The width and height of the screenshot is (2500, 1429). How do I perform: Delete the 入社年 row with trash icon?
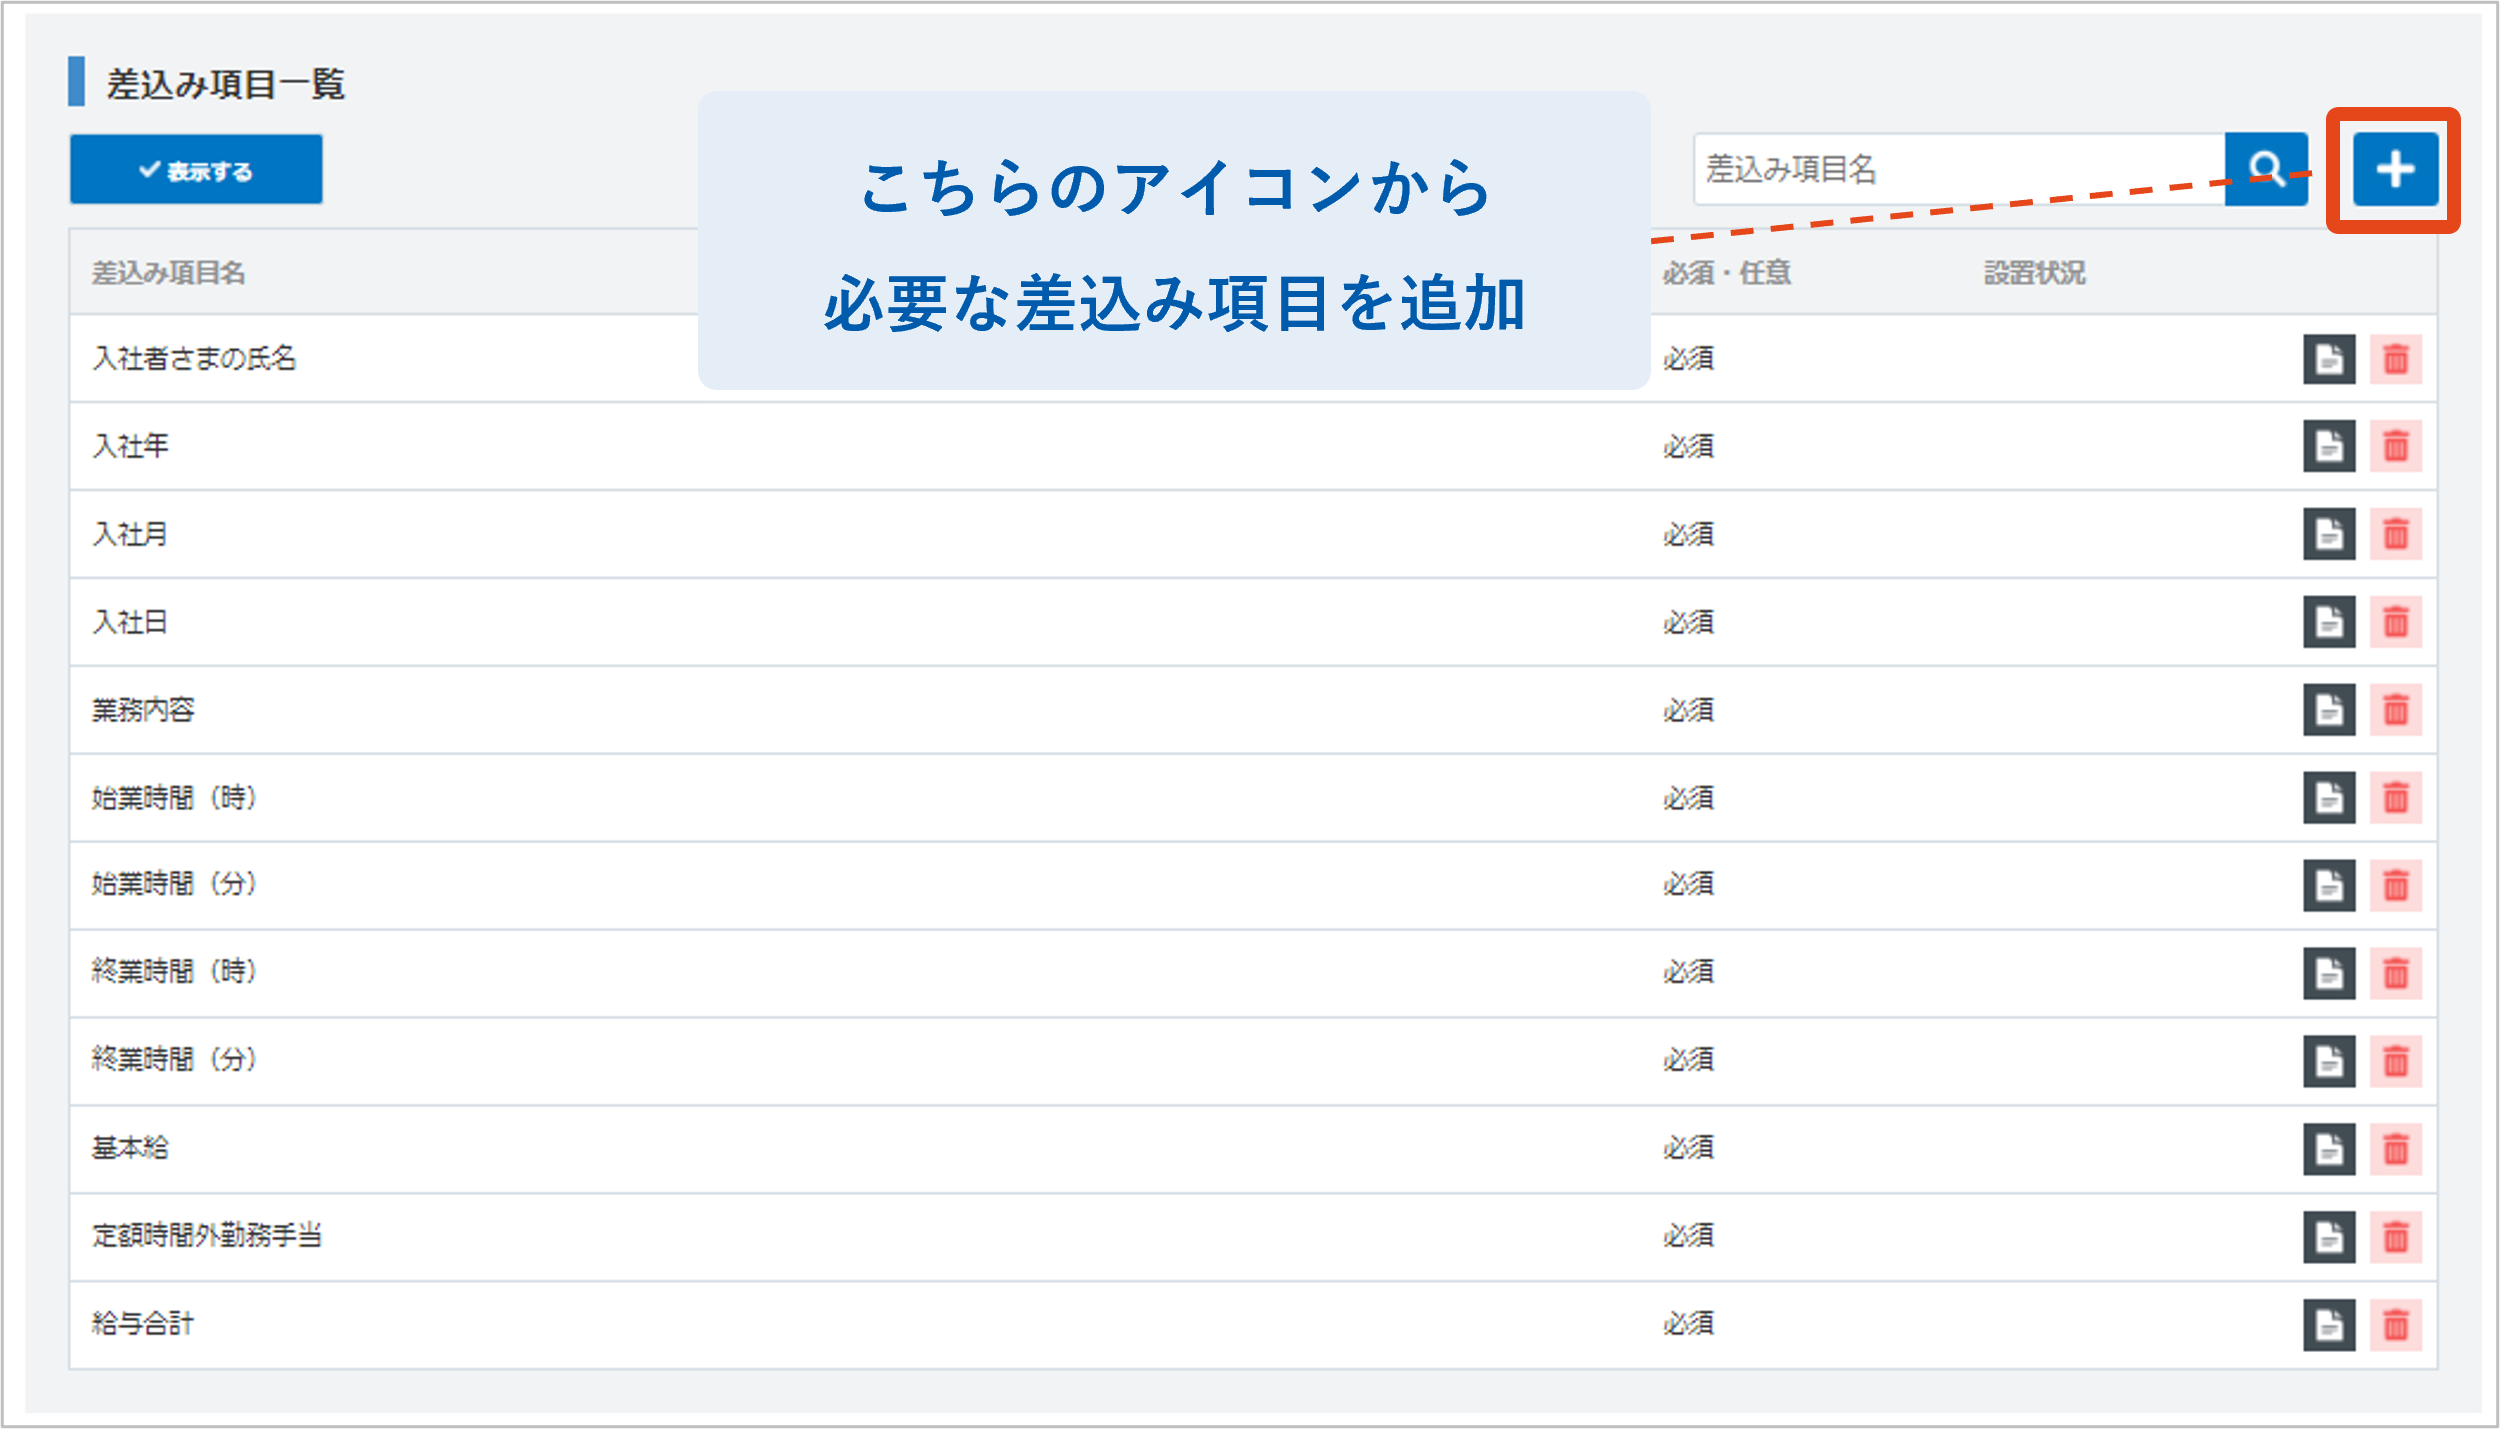pyautogui.click(x=2395, y=446)
